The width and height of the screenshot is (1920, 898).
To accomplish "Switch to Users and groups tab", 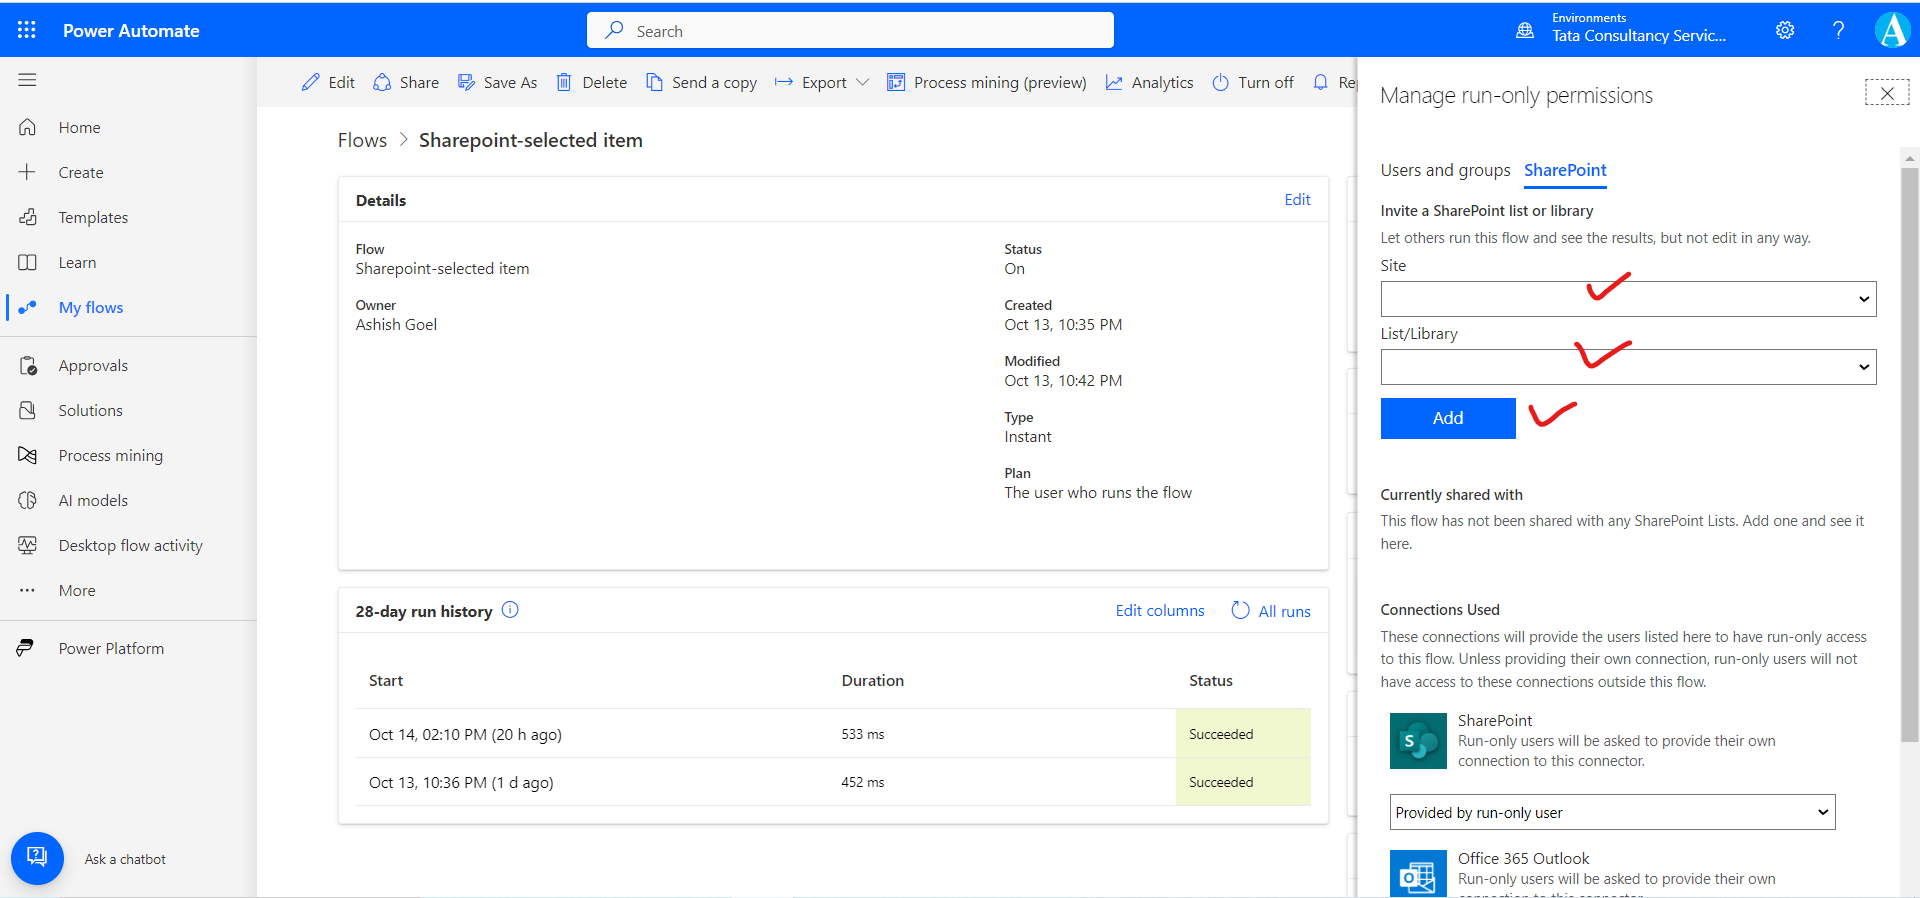I will tap(1445, 170).
